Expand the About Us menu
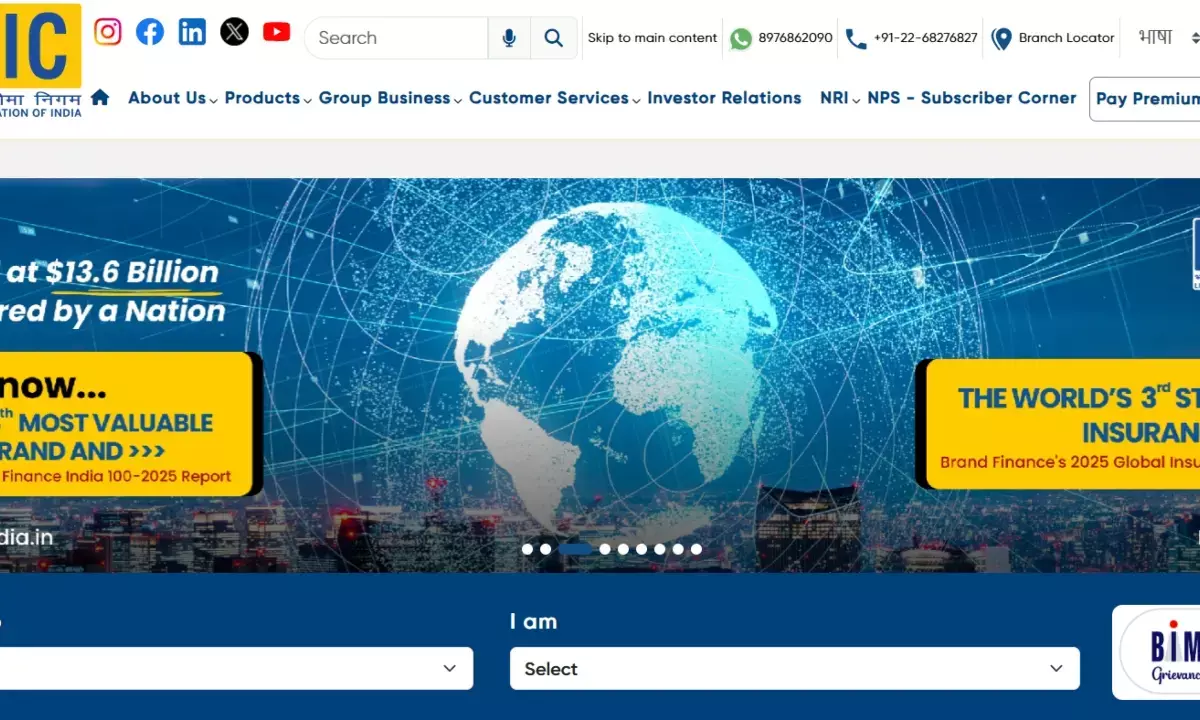Screen dimensions: 1200x720 point(172,98)
